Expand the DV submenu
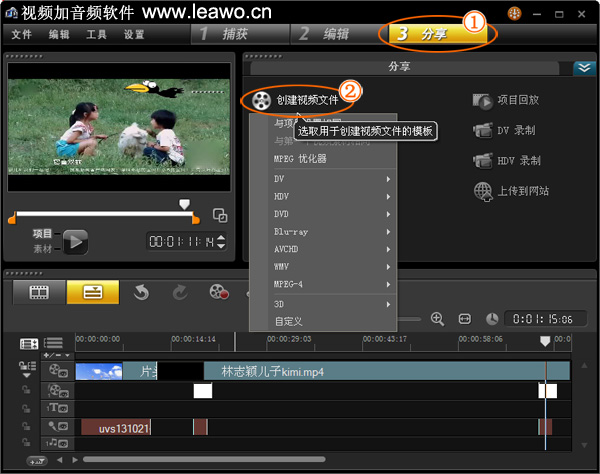Screen dimensions: 600x474 (x=332, y=179)
